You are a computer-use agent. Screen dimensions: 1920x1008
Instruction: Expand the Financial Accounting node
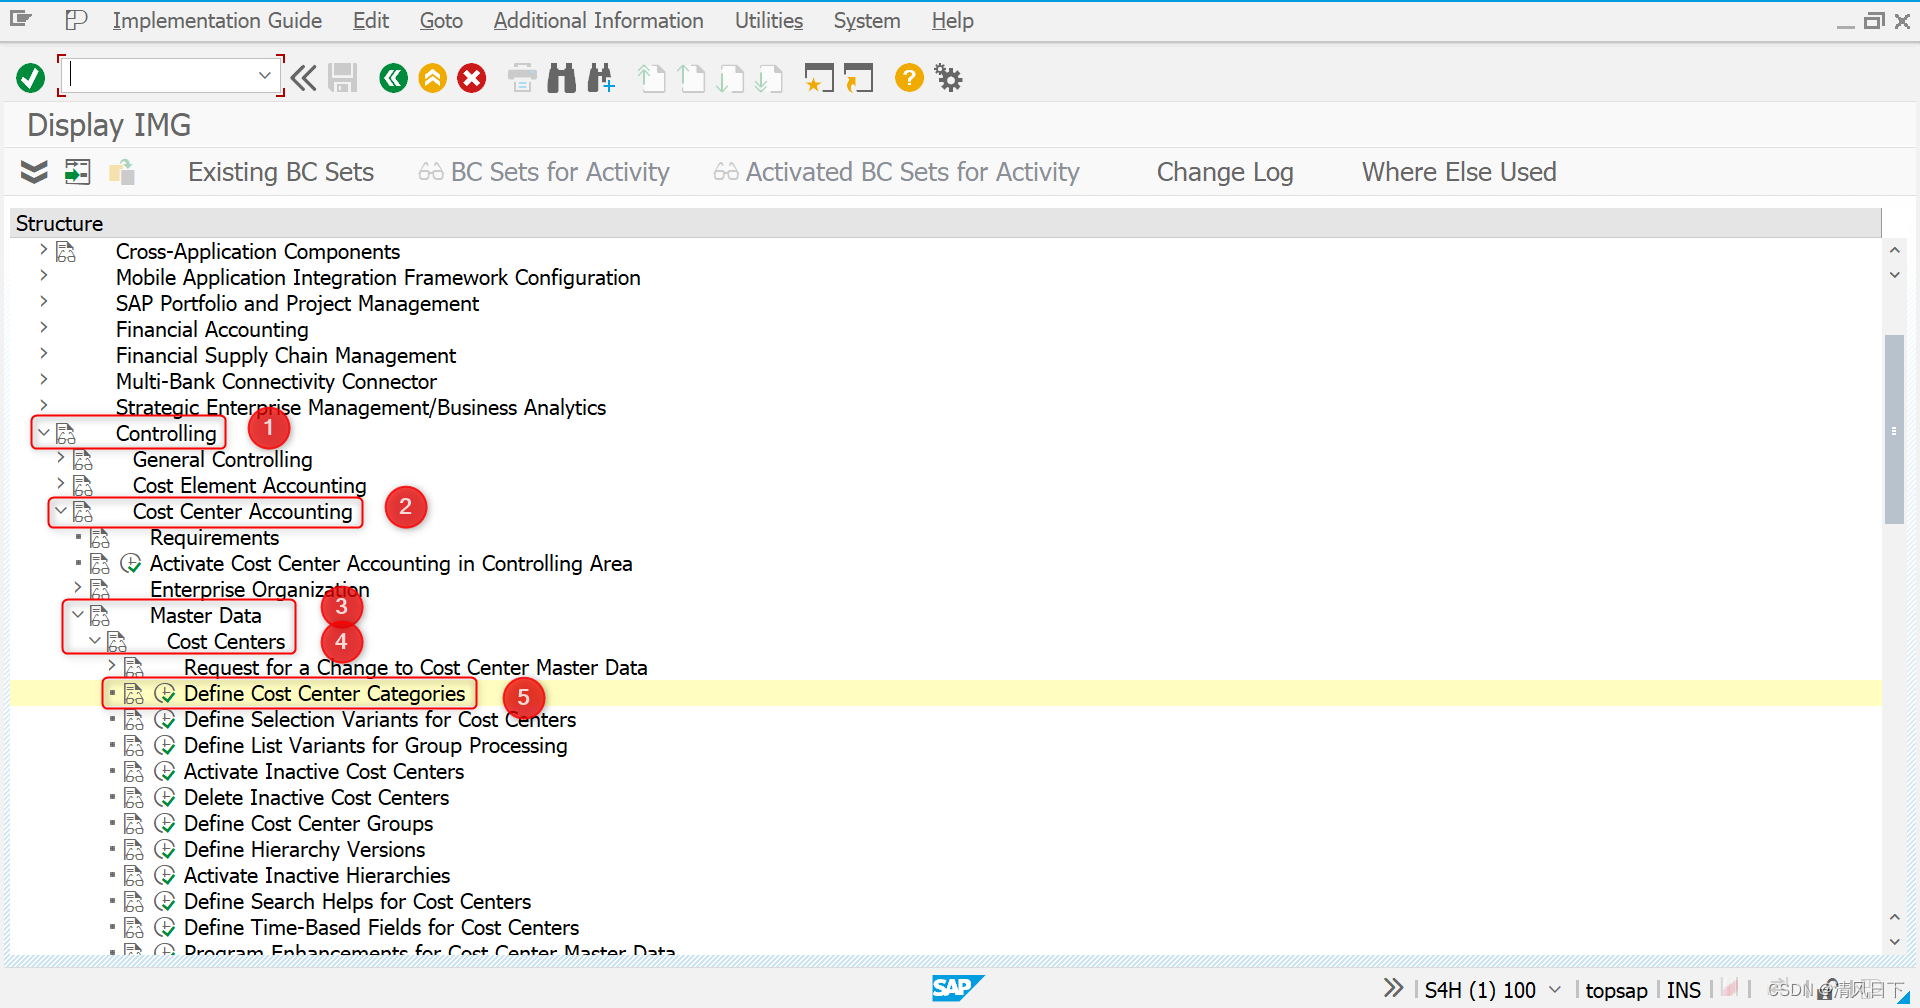click(x=43, y=327)
